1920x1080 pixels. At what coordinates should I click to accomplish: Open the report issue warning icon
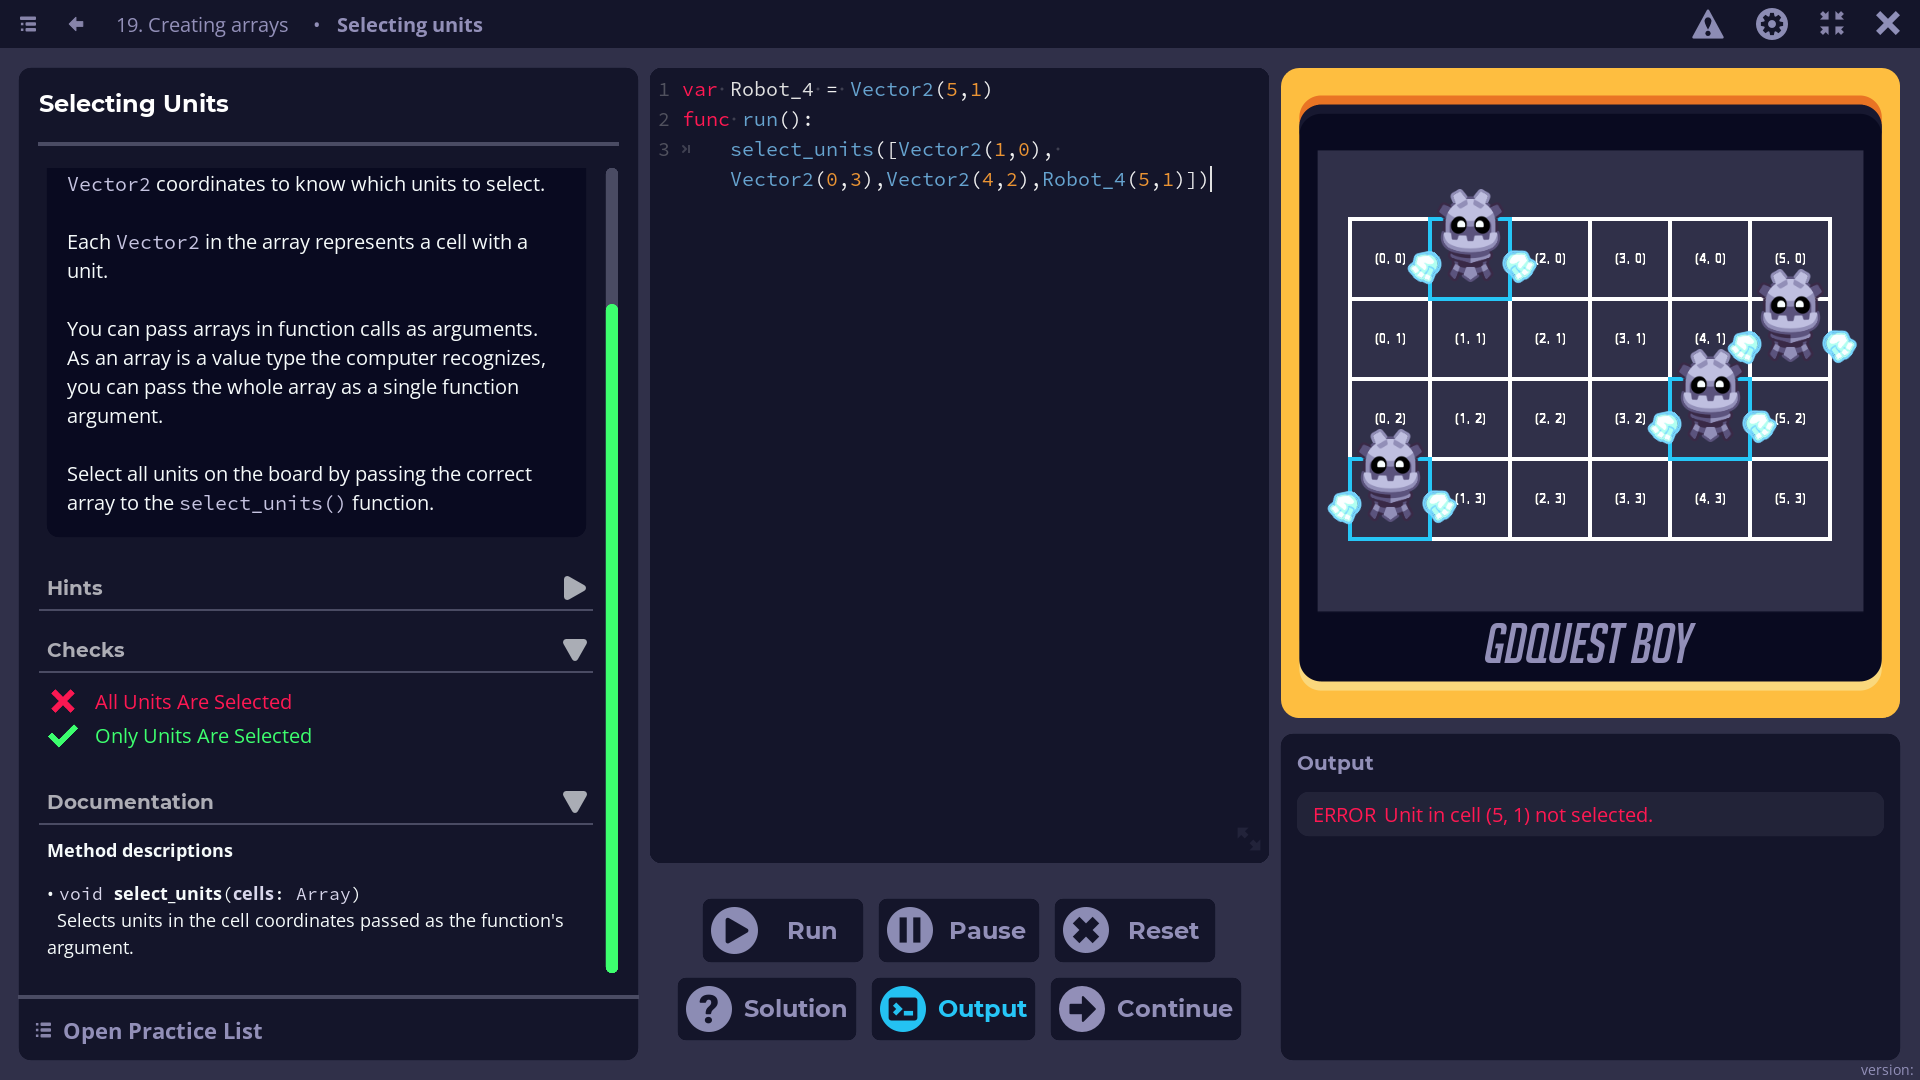[x=1708, y=24]
